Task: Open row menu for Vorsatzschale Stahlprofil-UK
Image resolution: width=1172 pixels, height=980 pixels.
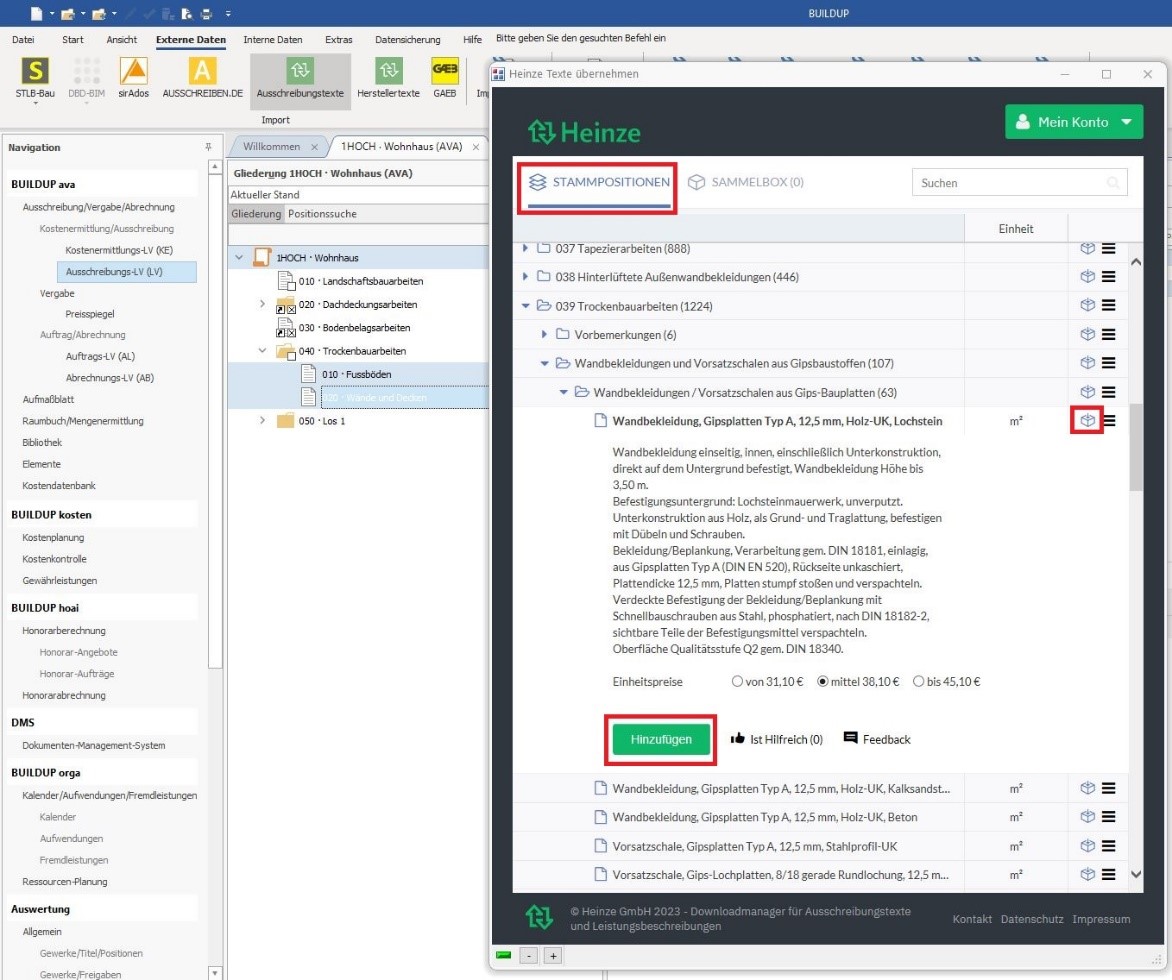Action: pos(1109,845)
